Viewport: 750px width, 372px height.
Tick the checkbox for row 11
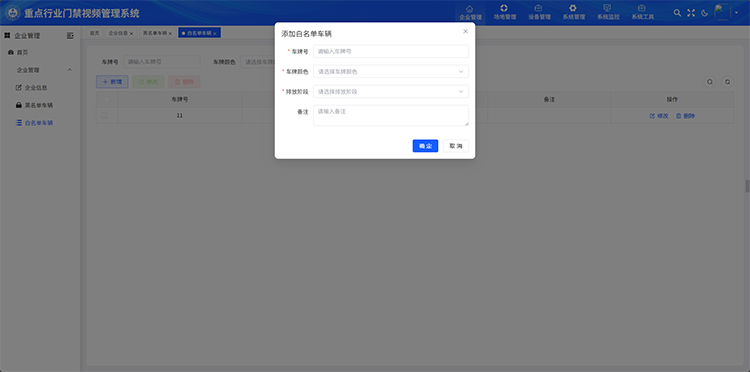pos(104,116)
